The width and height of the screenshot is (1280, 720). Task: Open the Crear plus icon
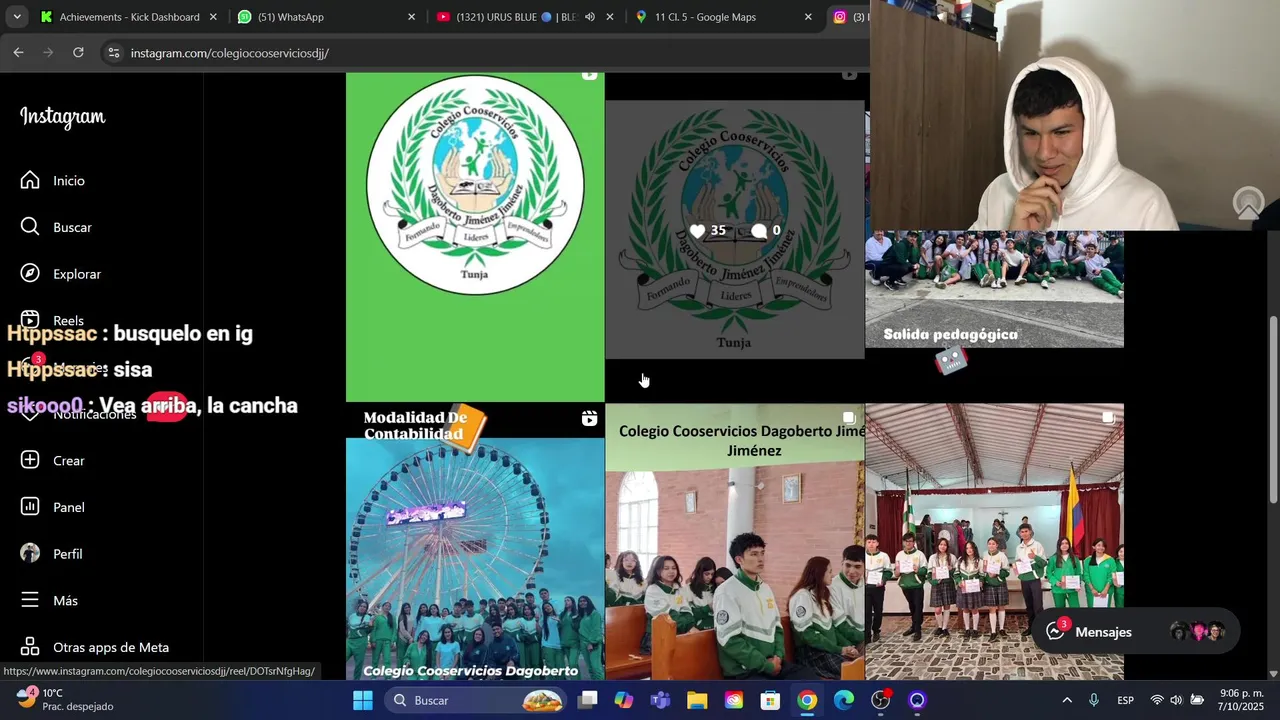30,460
